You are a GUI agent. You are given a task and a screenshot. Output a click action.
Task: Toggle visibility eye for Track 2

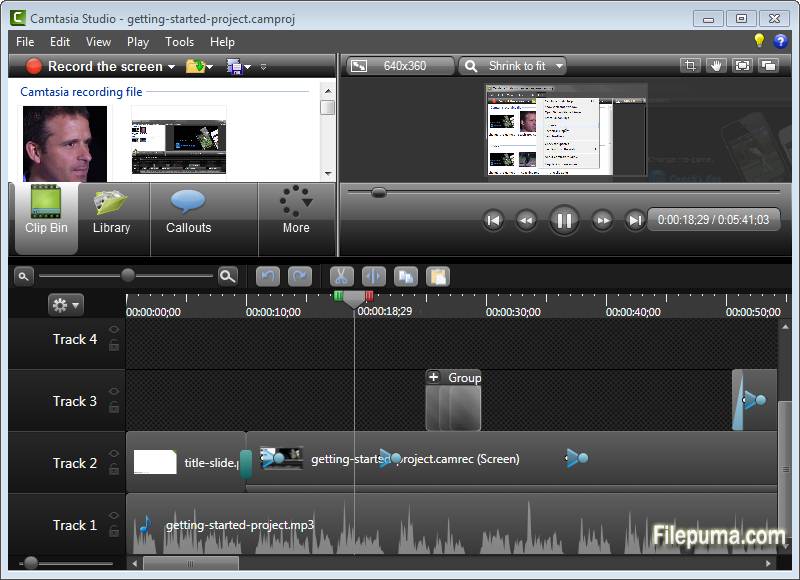[x=114, y=453]
